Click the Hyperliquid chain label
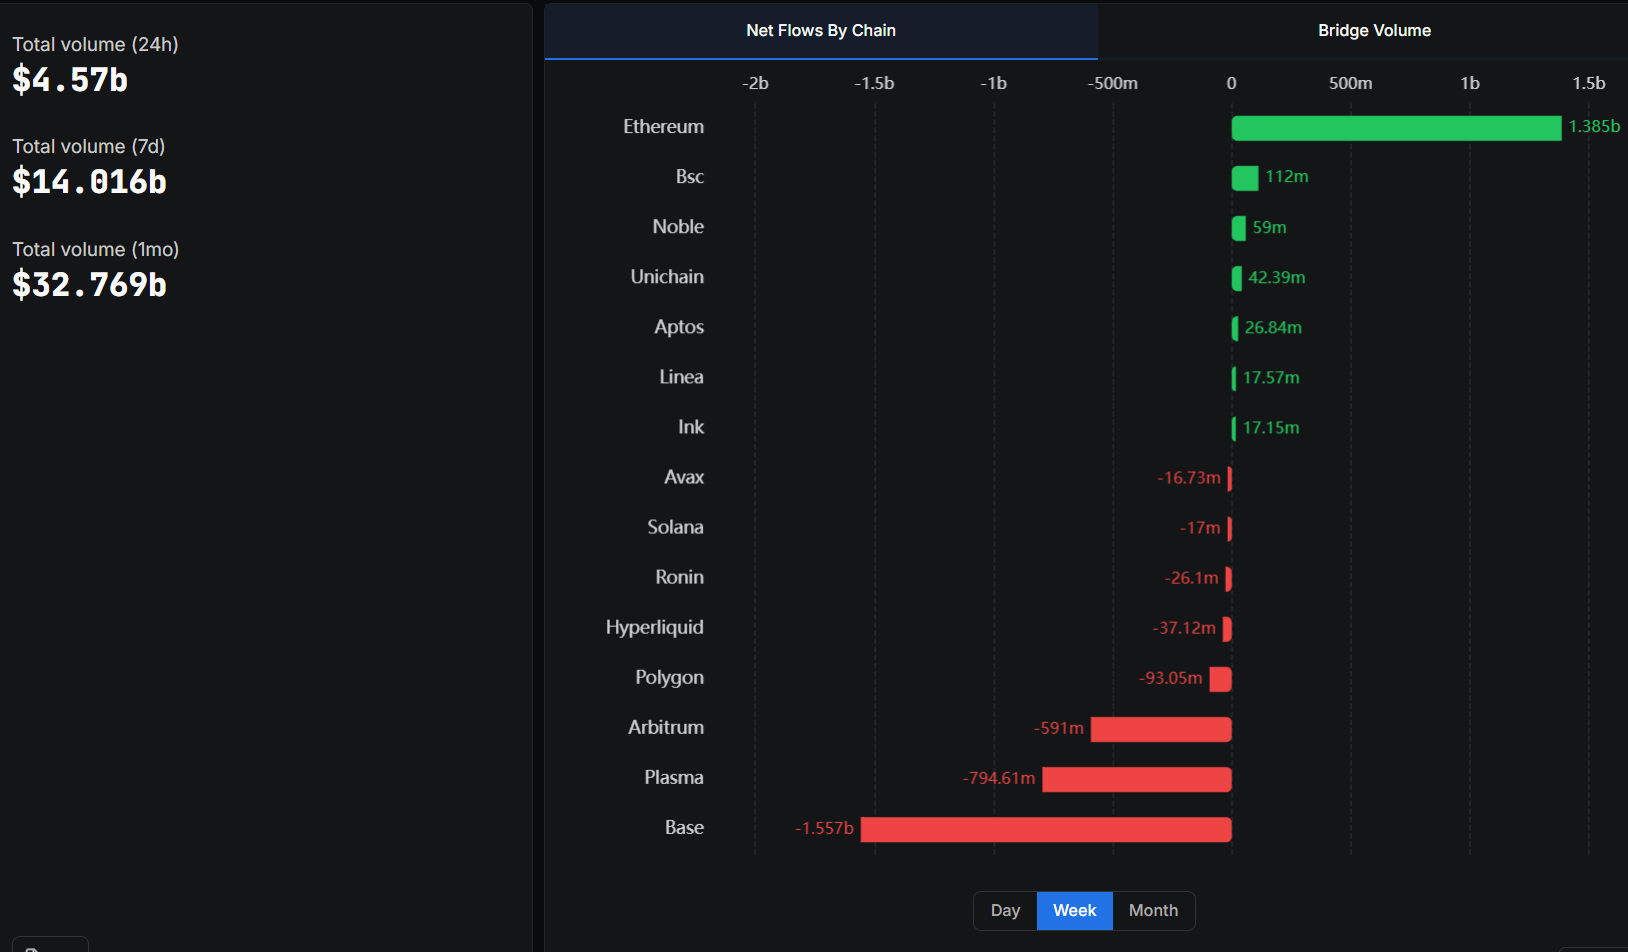This screenshot has width=1628, height=952. click(654, 627)
